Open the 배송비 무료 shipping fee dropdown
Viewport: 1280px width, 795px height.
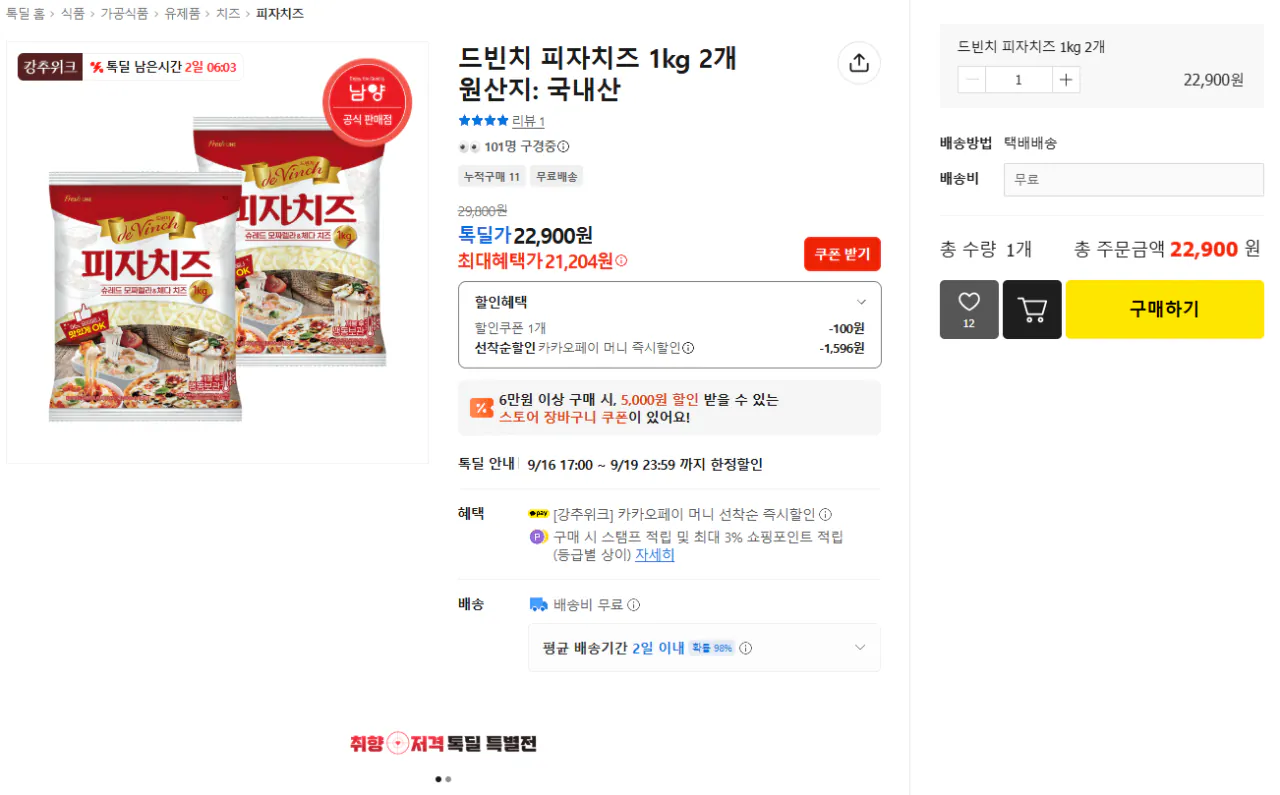point(1134,180)
